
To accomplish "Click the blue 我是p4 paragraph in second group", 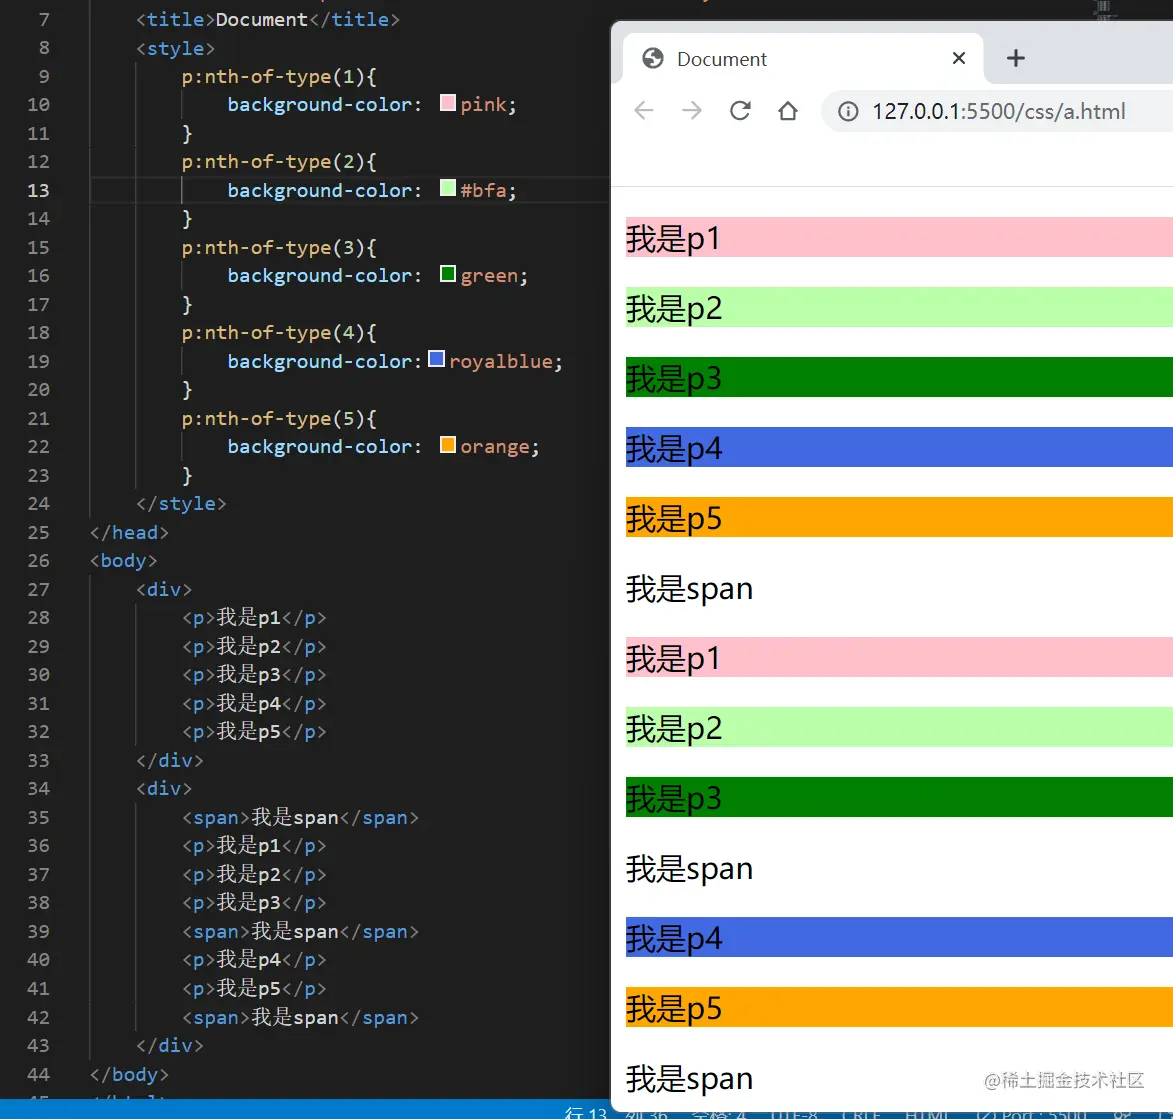I will [899, 937].
